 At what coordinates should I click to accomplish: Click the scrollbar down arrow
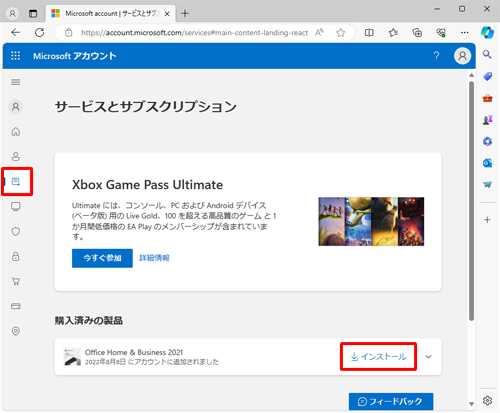pyautogui.click(x=471, y=404)
